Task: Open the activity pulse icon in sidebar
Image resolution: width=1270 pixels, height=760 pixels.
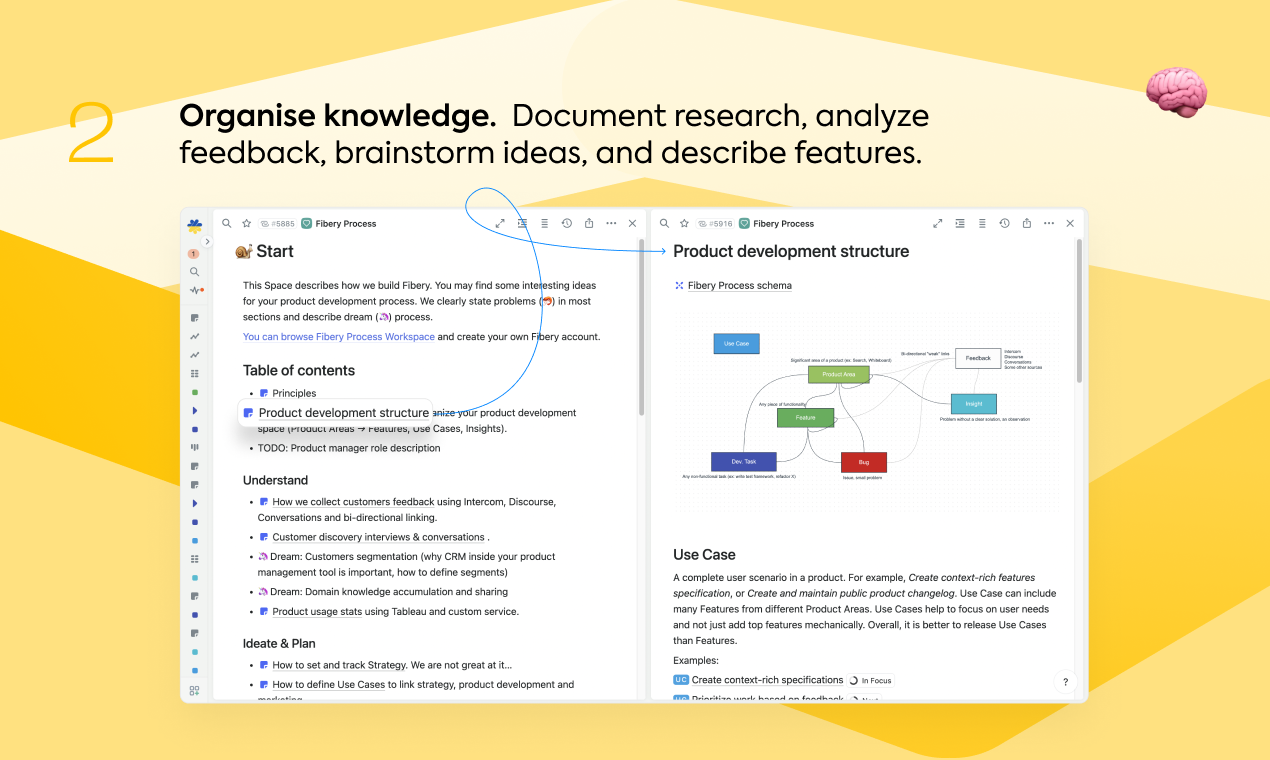Action: 195,290
